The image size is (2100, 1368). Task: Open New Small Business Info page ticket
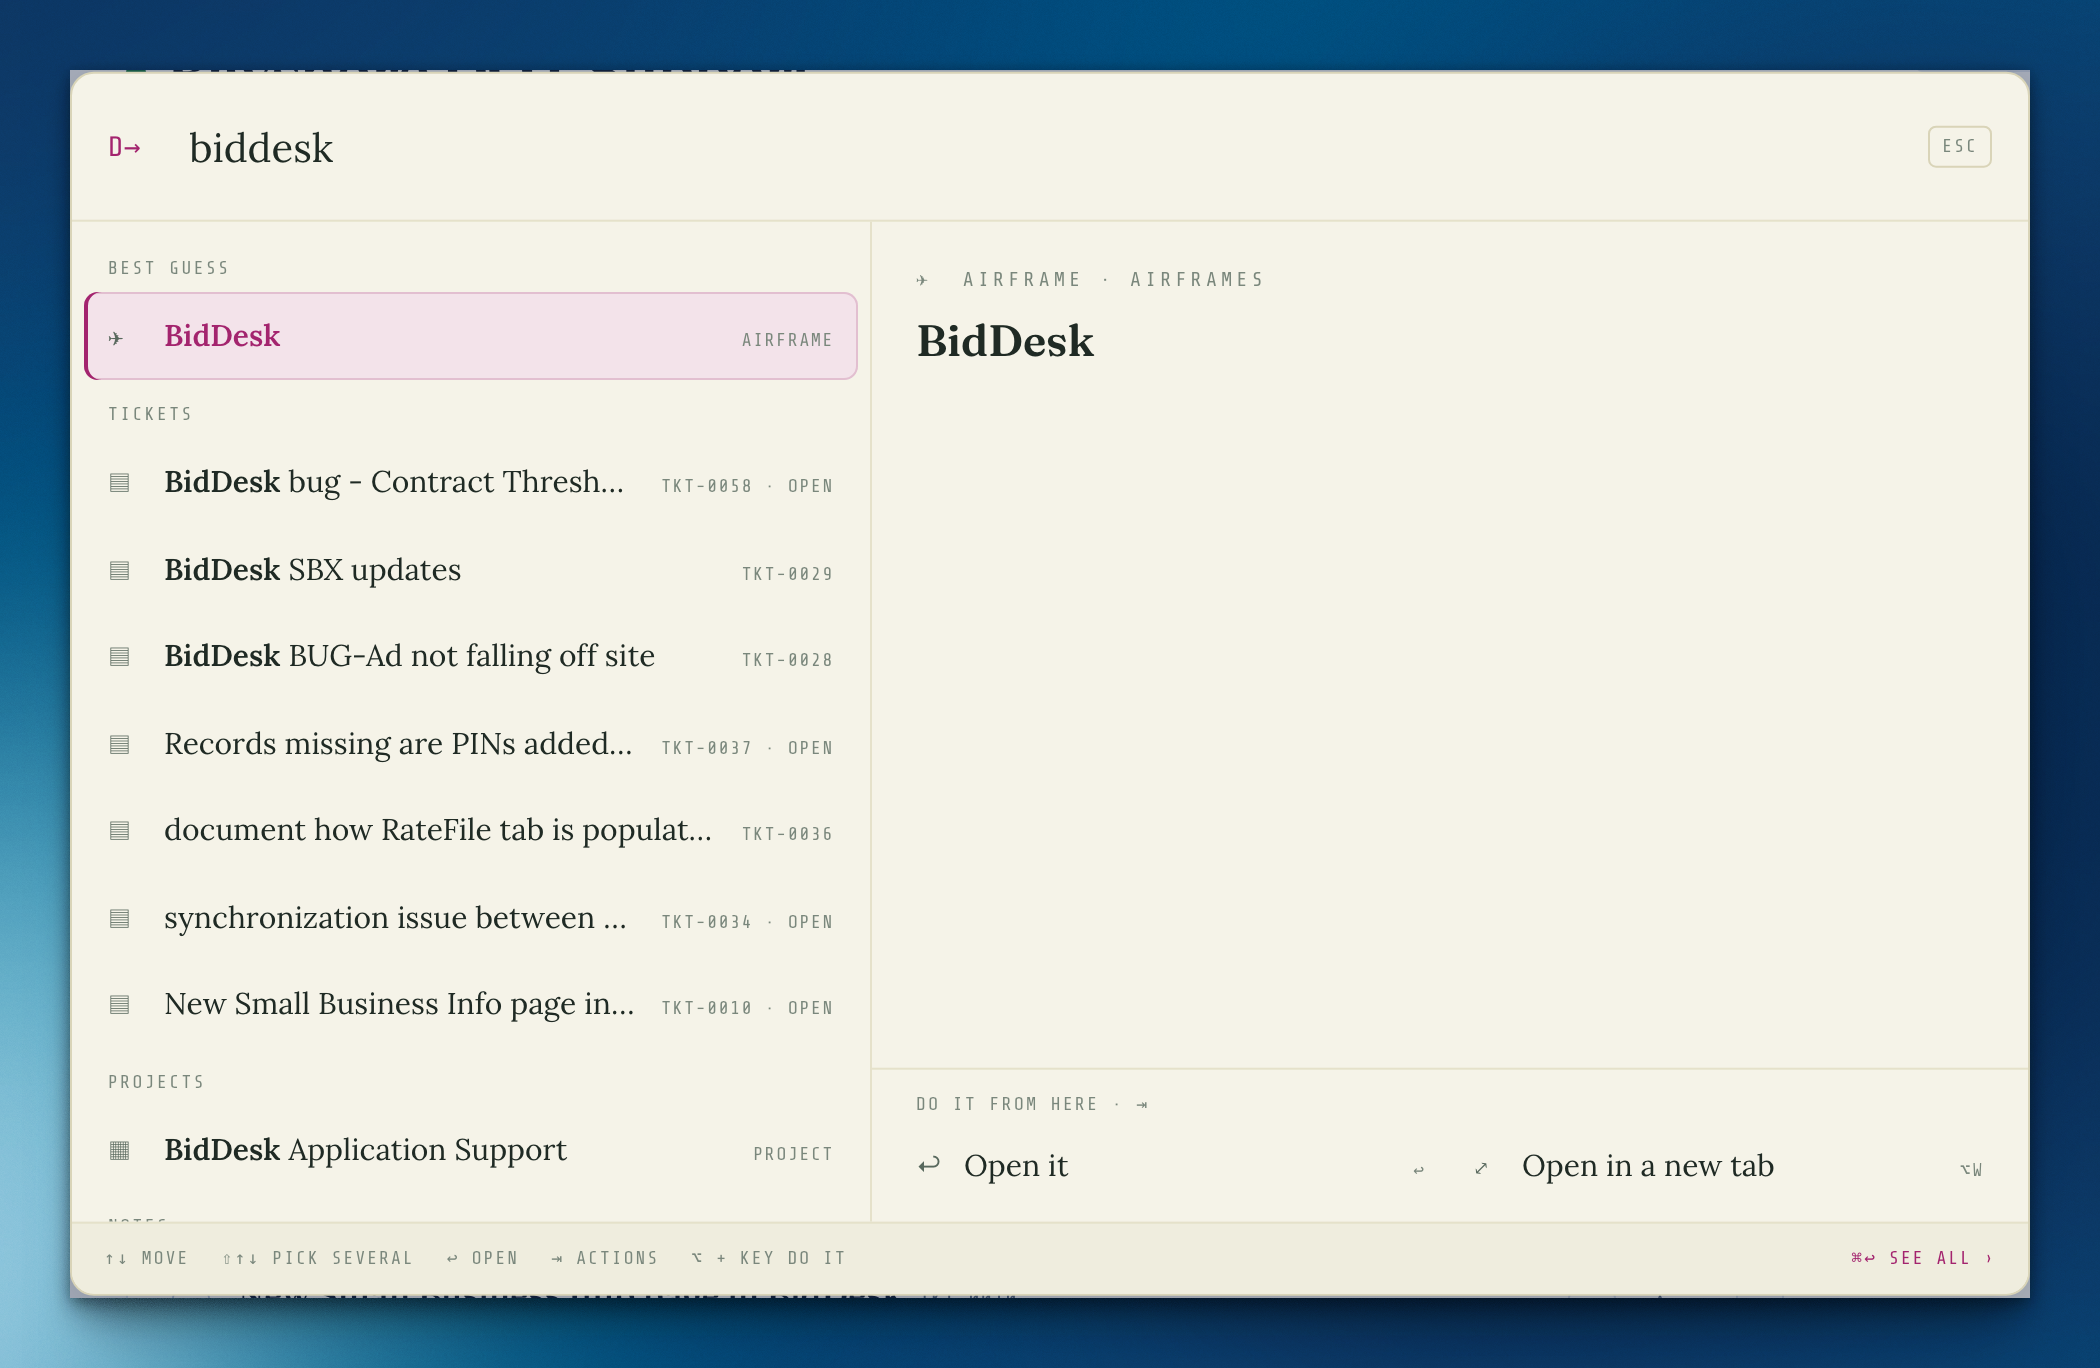pos(471,1005)
